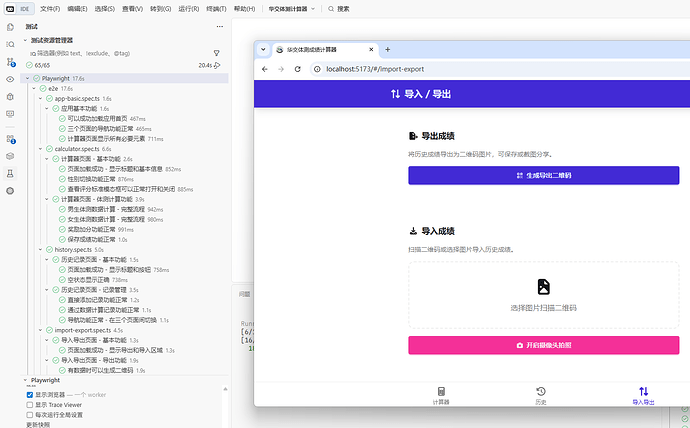Select test 可以成功加载应用首页

97,119
